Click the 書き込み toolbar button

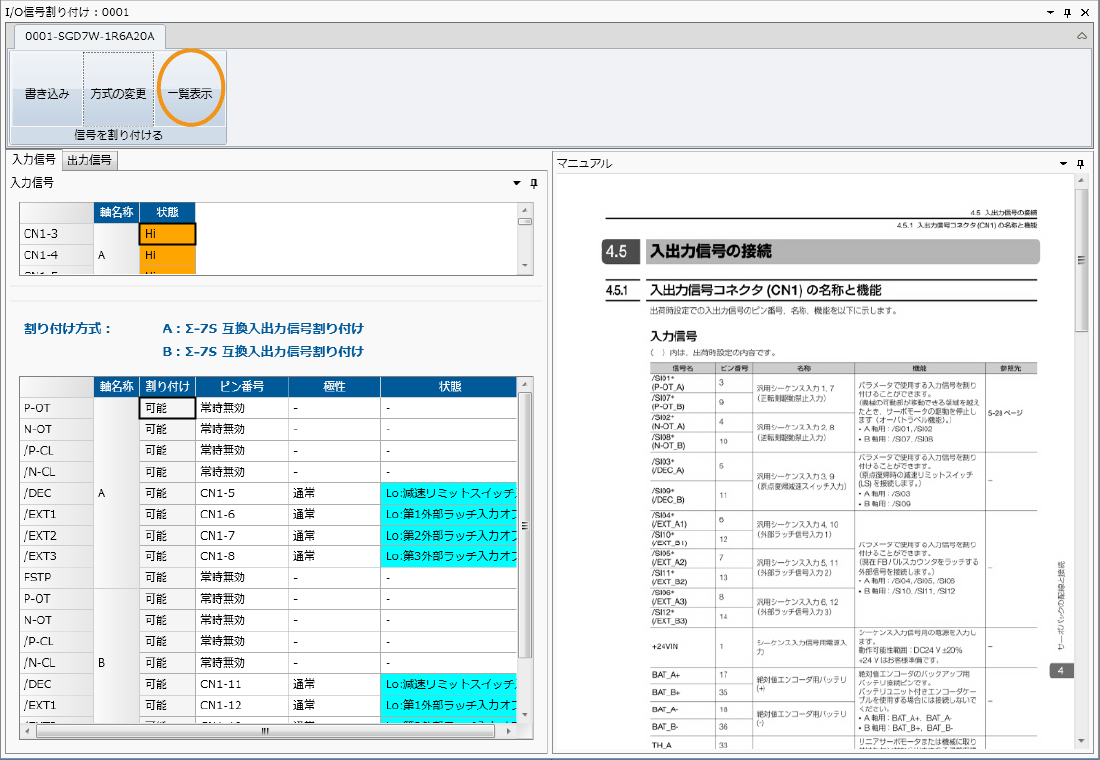click(x=47, y=94)
